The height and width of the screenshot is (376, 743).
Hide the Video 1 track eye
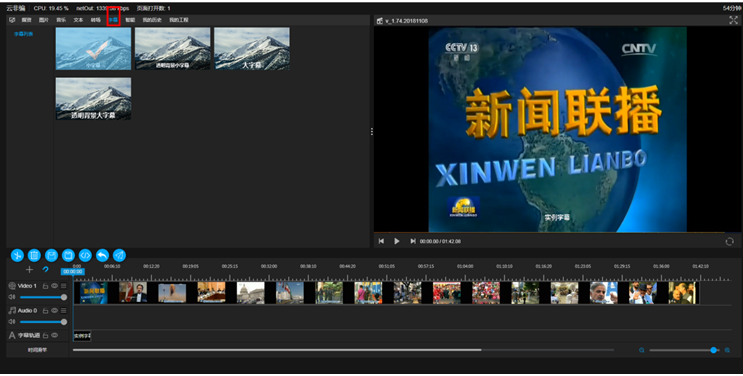[x=54, y=286]
